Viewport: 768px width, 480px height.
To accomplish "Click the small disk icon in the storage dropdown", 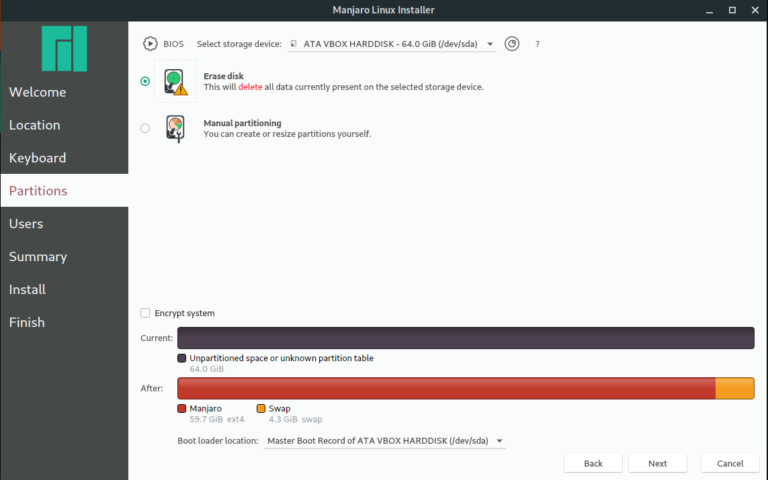I will 293,44.
